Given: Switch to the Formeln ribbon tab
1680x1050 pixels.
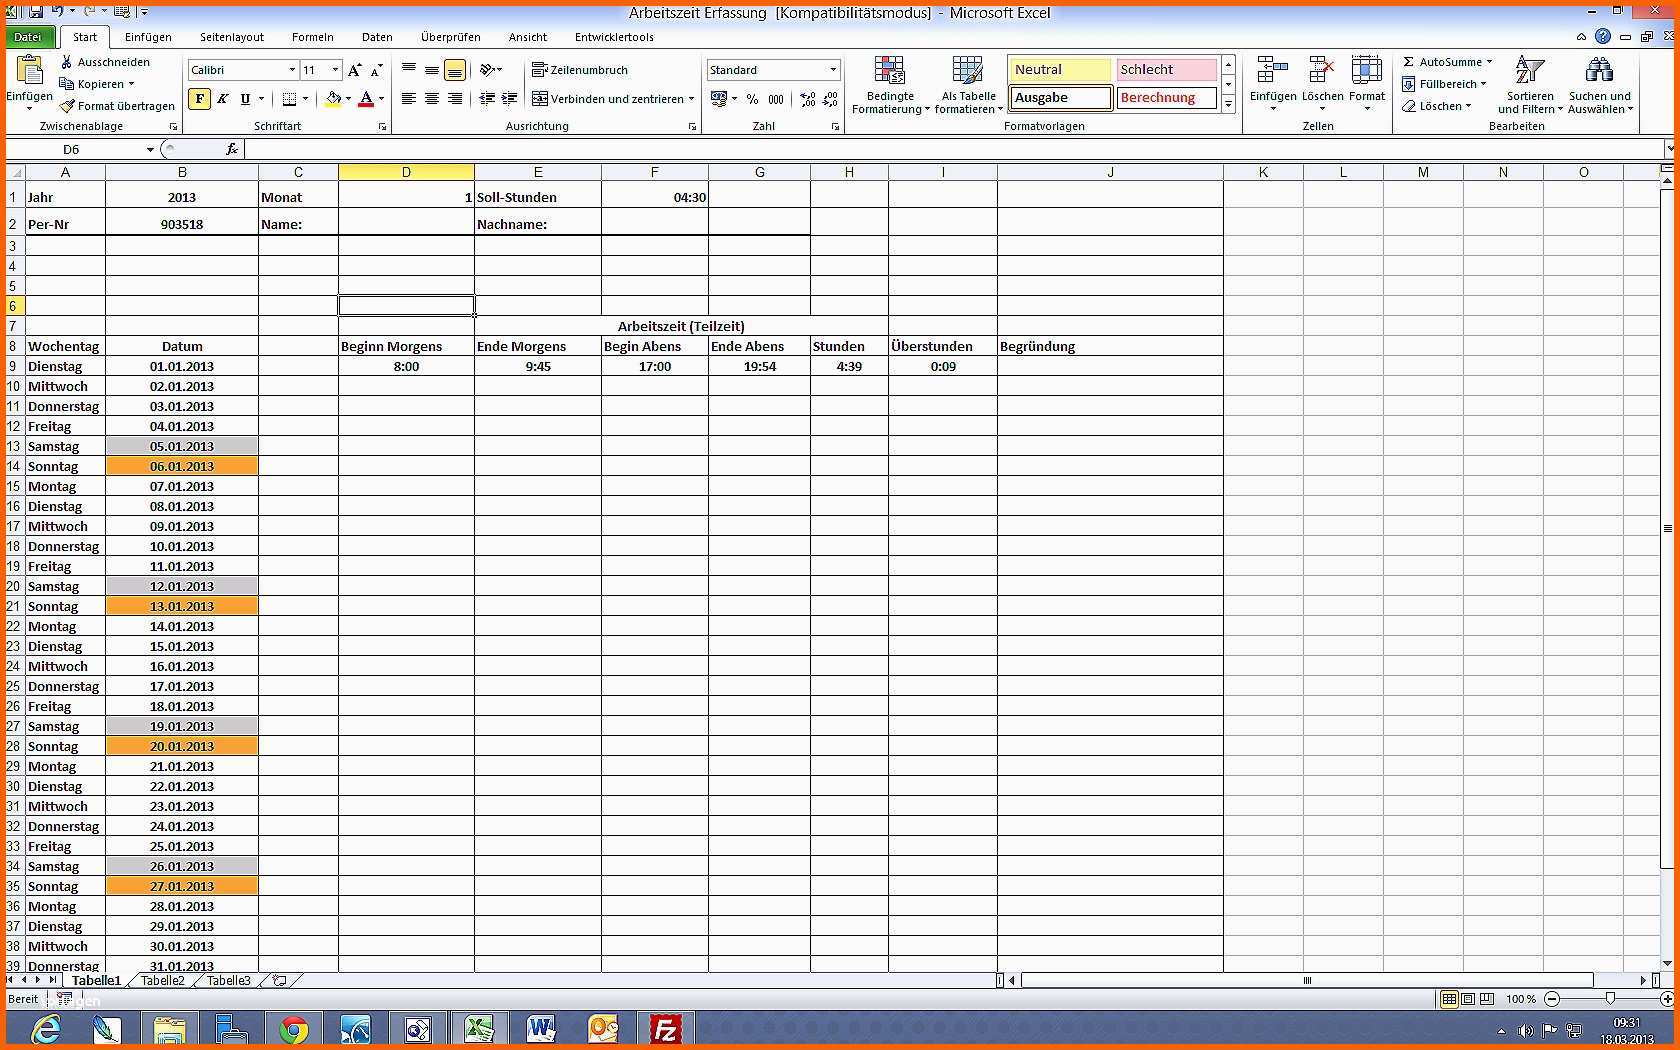Looking at the screenshot, I should point(312,37).
